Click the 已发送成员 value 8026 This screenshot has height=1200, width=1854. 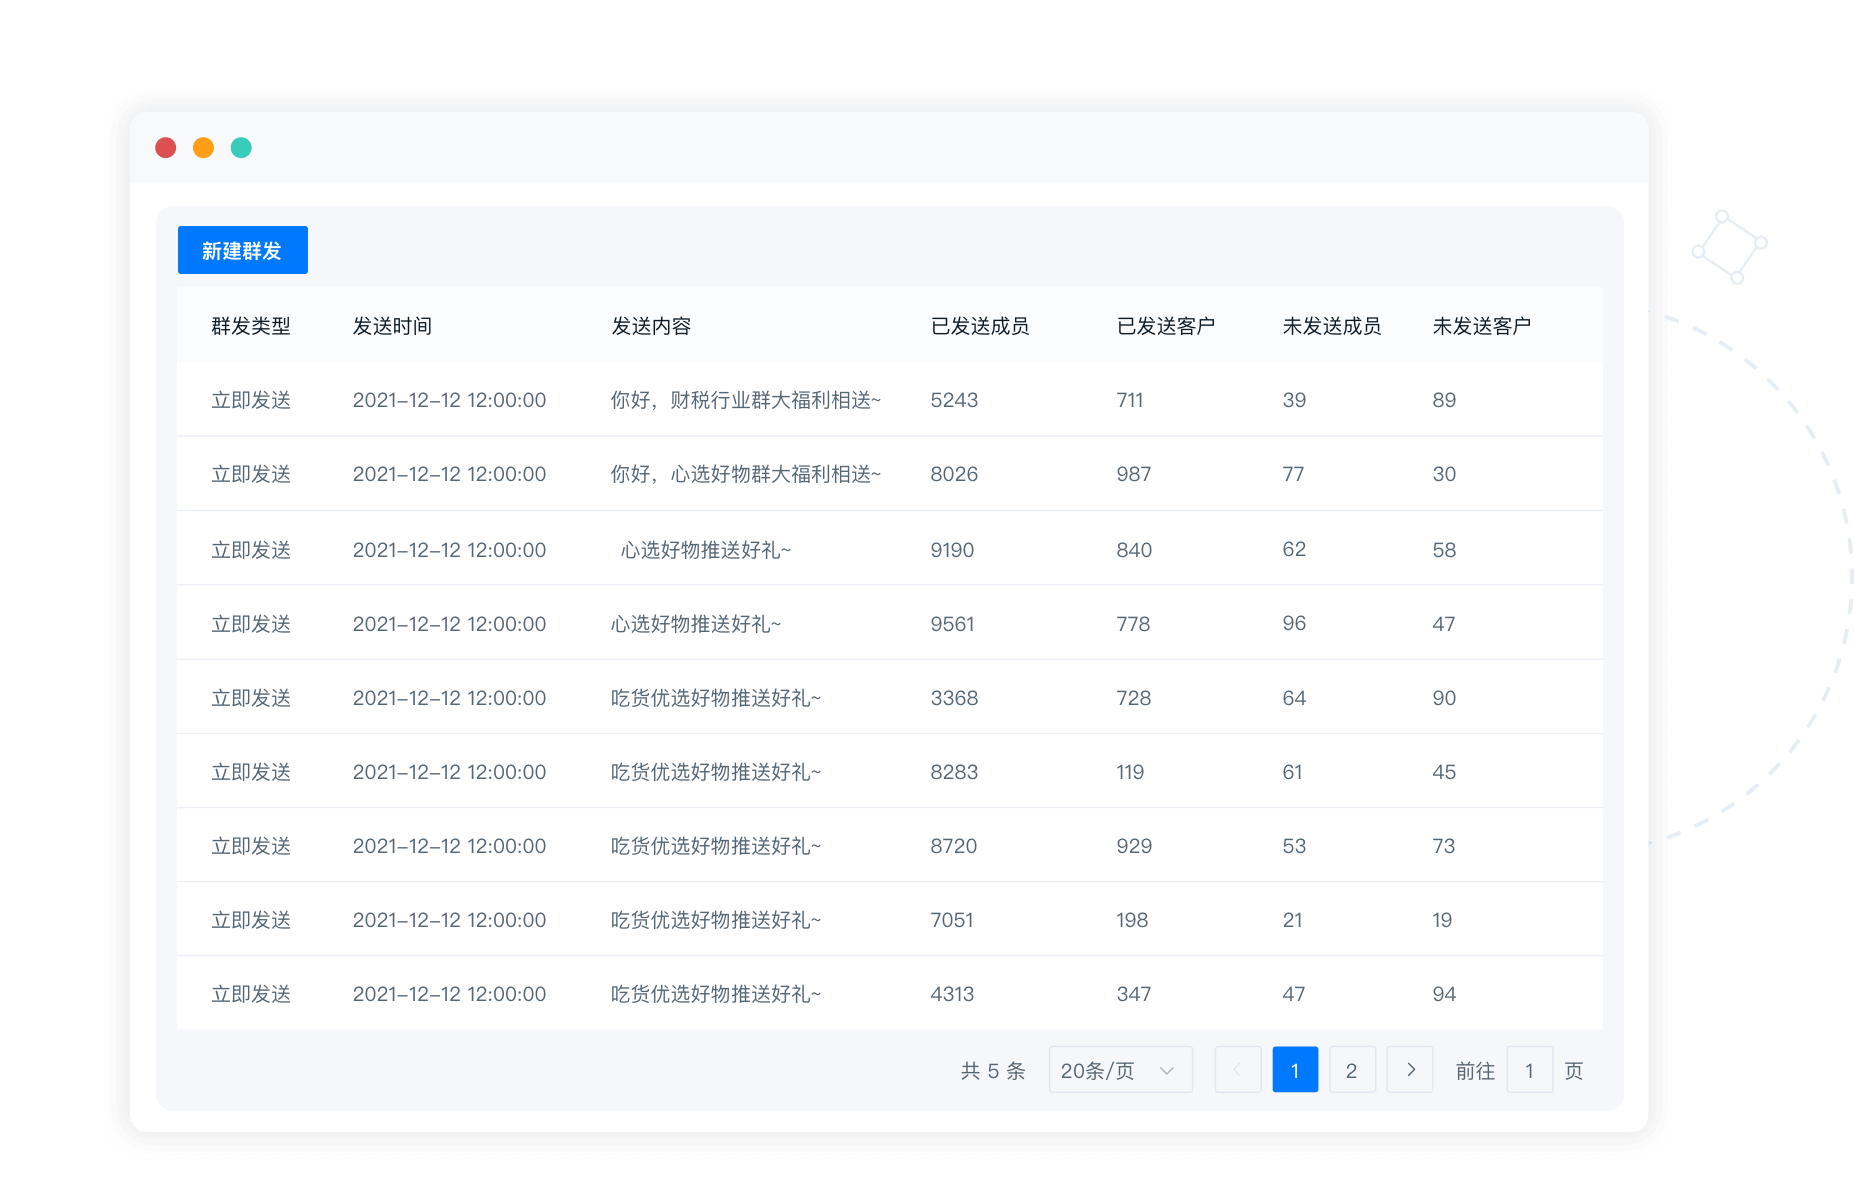click(954, 474)
